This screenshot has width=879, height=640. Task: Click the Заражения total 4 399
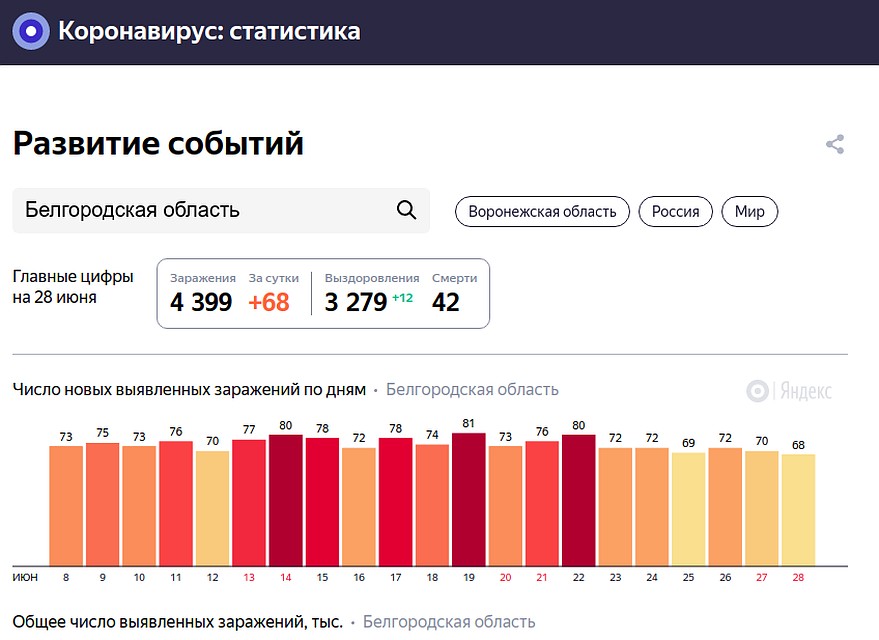(x=201, y=302)
